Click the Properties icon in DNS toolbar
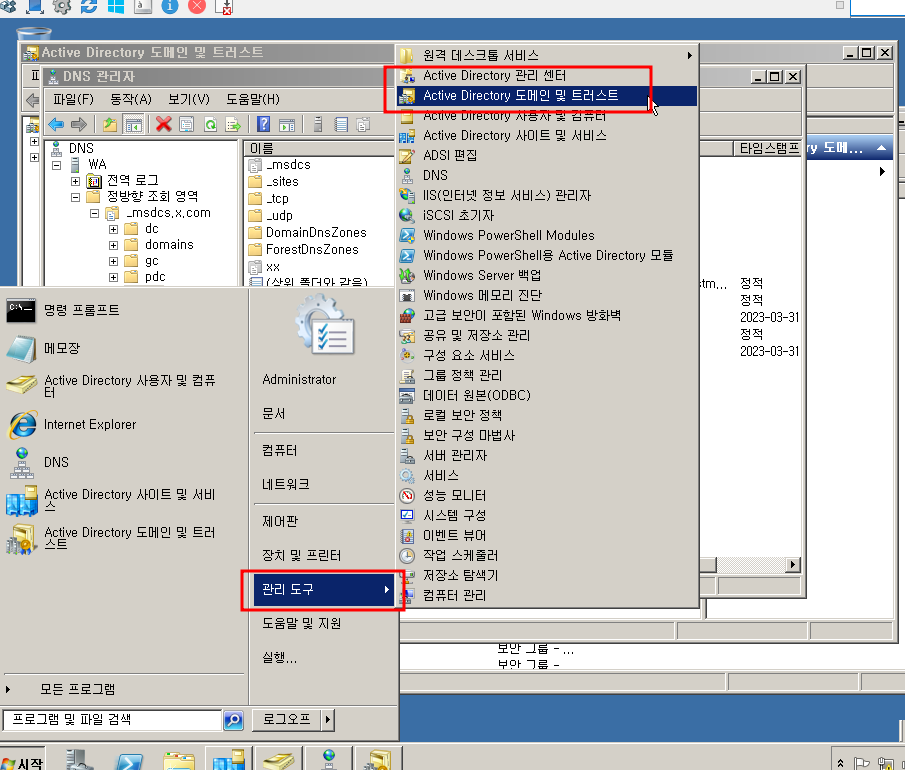 pyautogui.click(x=186, y=124)
